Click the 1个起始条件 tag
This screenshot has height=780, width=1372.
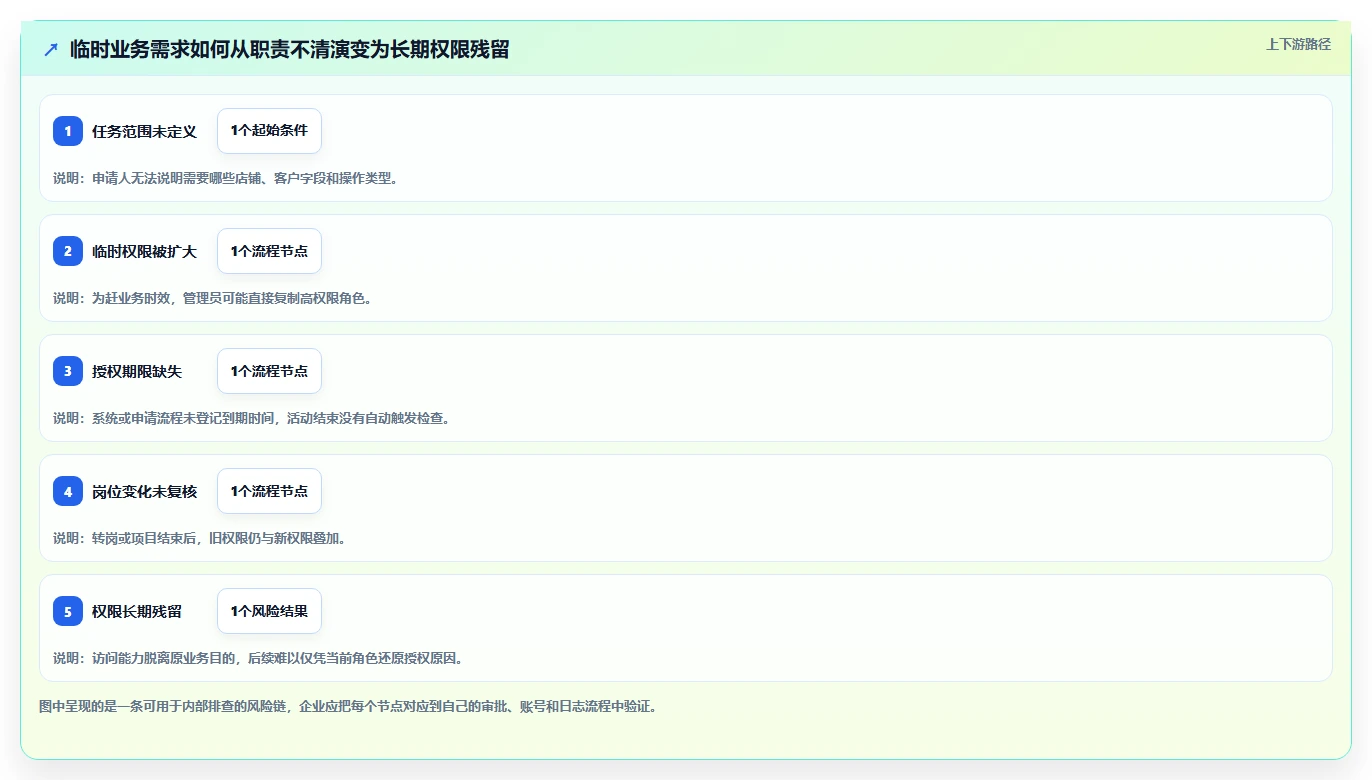(x=269, y=131)
